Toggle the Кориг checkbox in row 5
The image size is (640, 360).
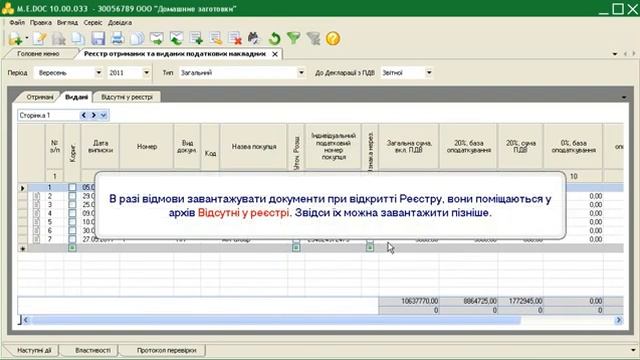click(72, 222)
